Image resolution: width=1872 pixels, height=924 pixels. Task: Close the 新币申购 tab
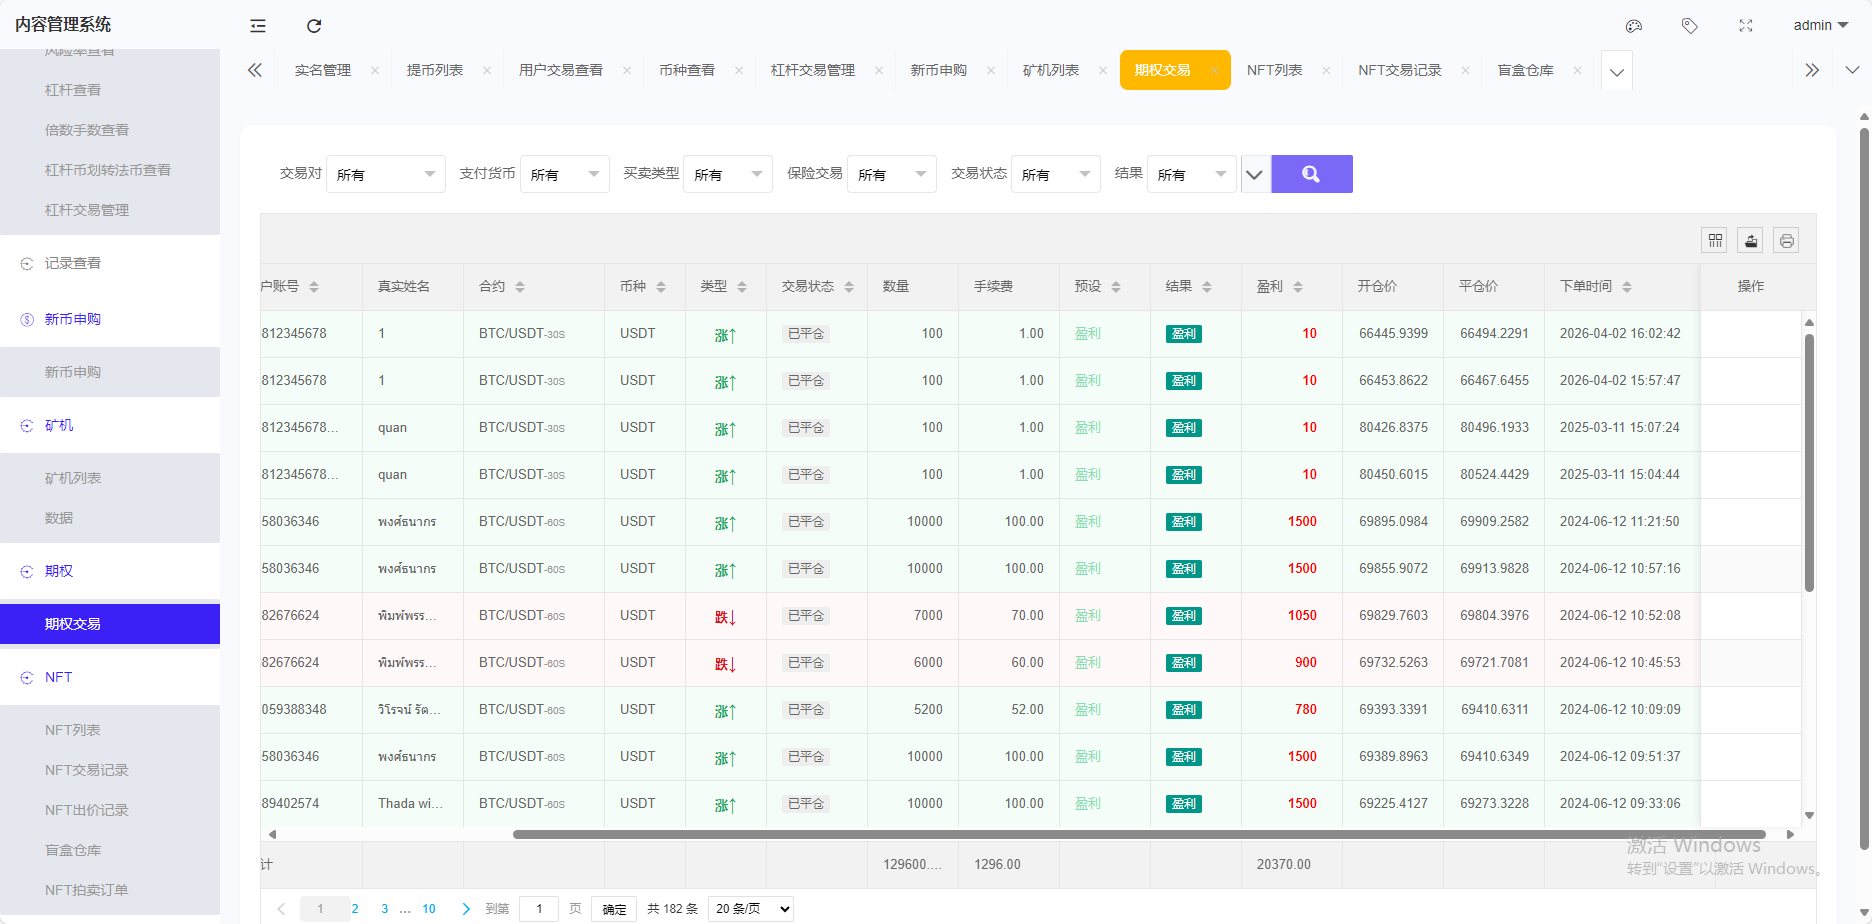coord(991,70)
